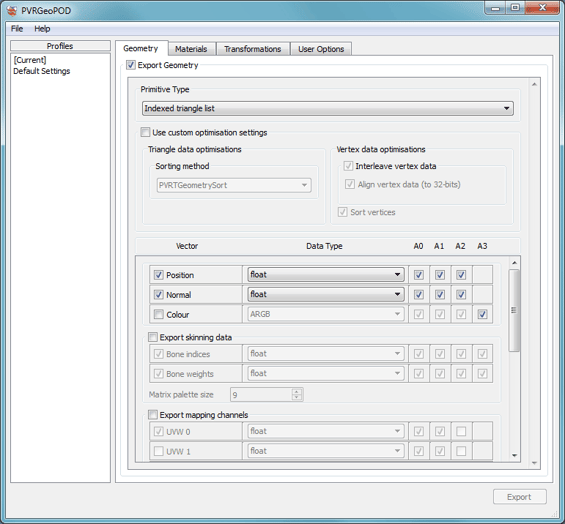Click the Export button
565x524 pixels.
[520, 497]
